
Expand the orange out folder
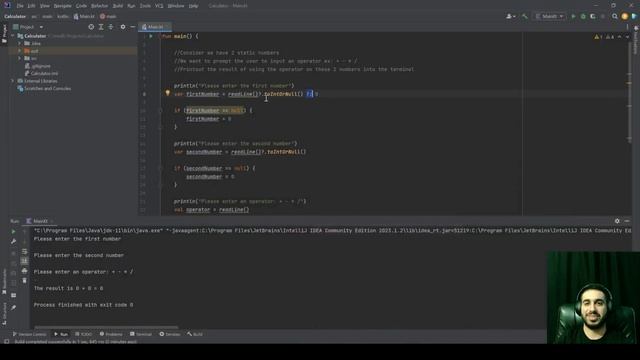[x=19, y=51]
